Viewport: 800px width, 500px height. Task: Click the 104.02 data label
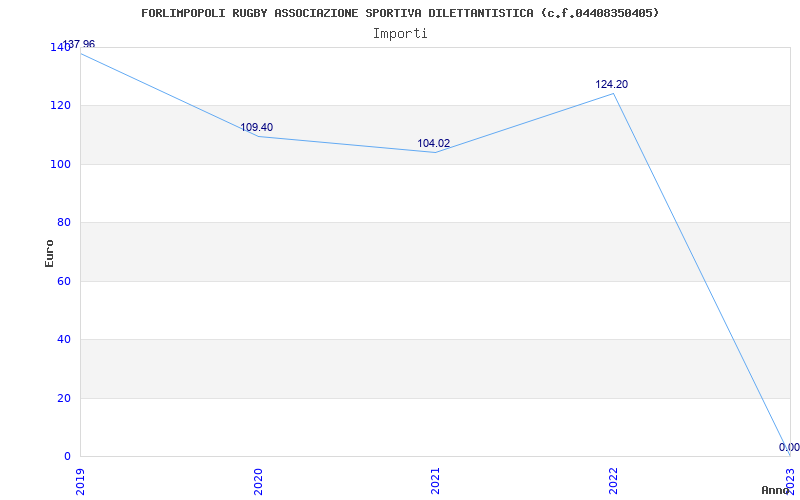tap(434, 143)
